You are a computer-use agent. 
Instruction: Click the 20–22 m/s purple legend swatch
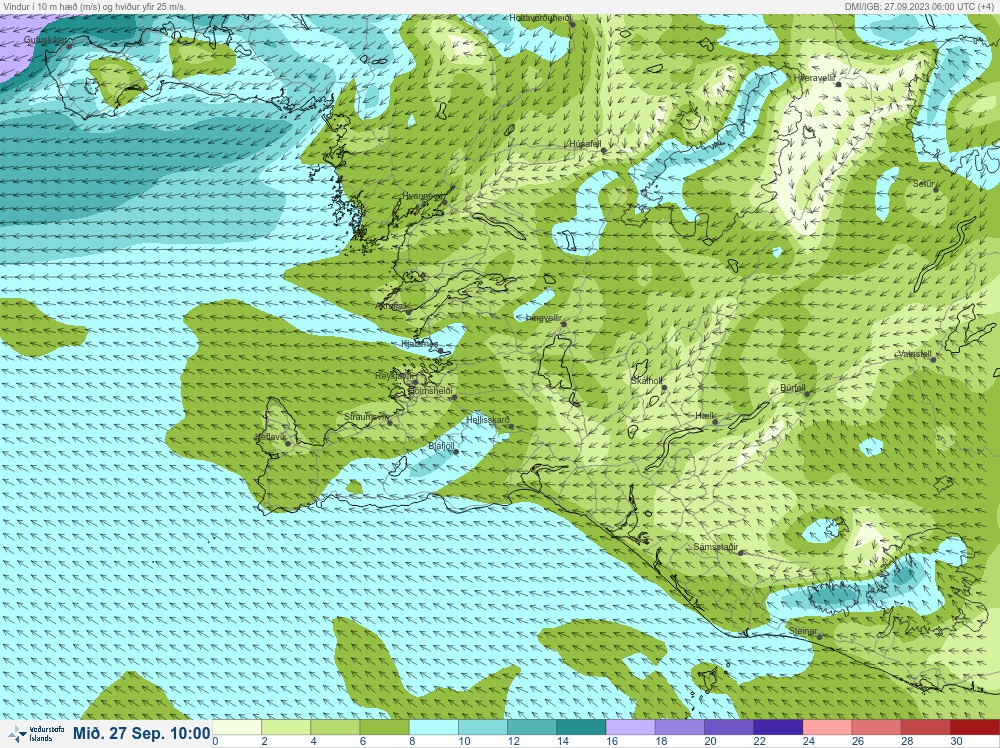coord(728,728)
